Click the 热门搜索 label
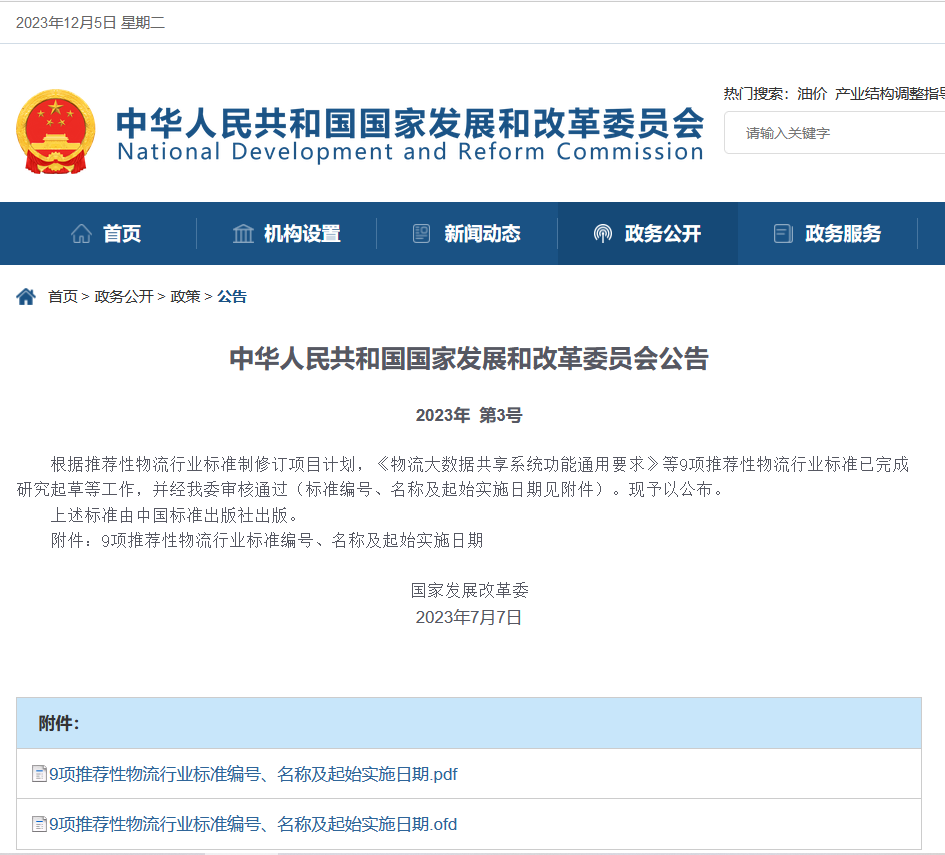 point(756,93)
